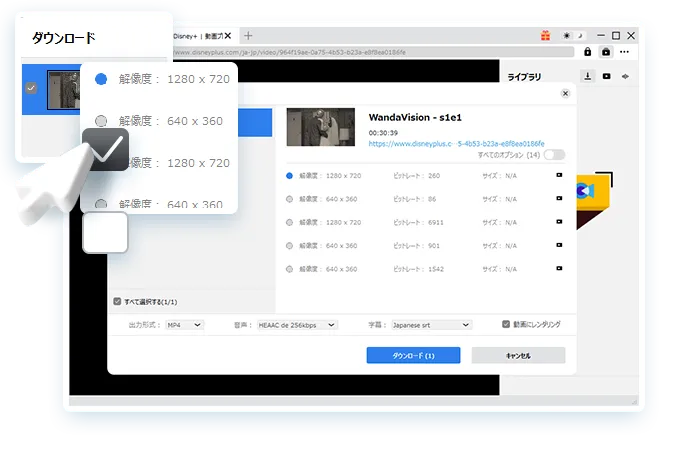
Task: Click video icon on bitrate 6911 row
Action: click(x=559, y=222)
